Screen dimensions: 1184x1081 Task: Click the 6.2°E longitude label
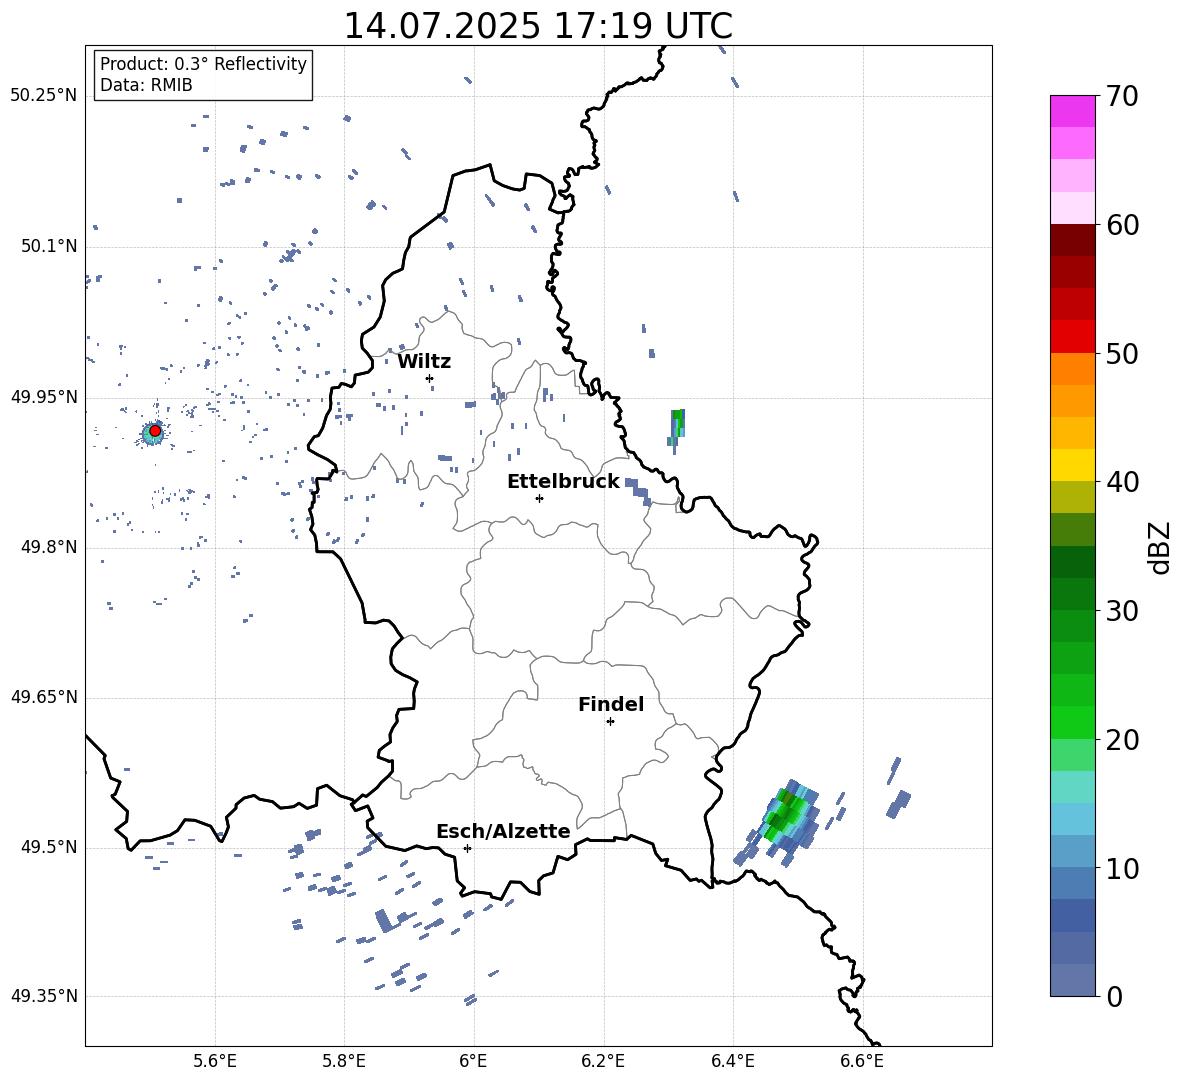pyautogui.click(x=603, y=1061)
